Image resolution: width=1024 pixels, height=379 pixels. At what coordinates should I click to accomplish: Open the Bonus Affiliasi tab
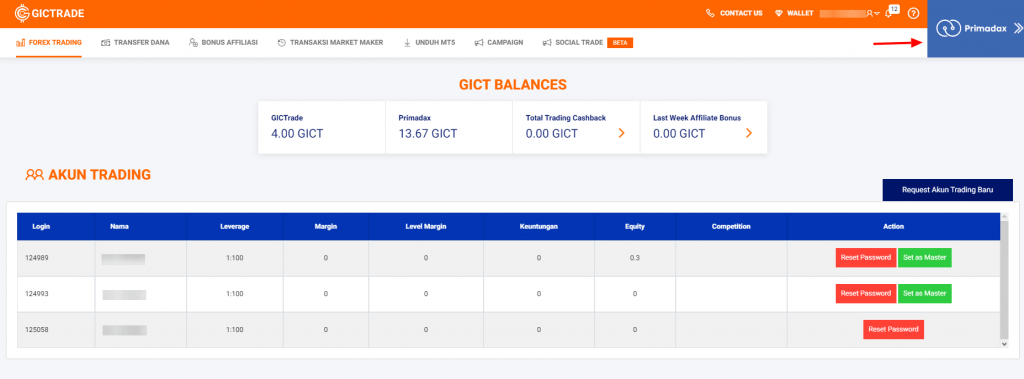tap(223, 42)
